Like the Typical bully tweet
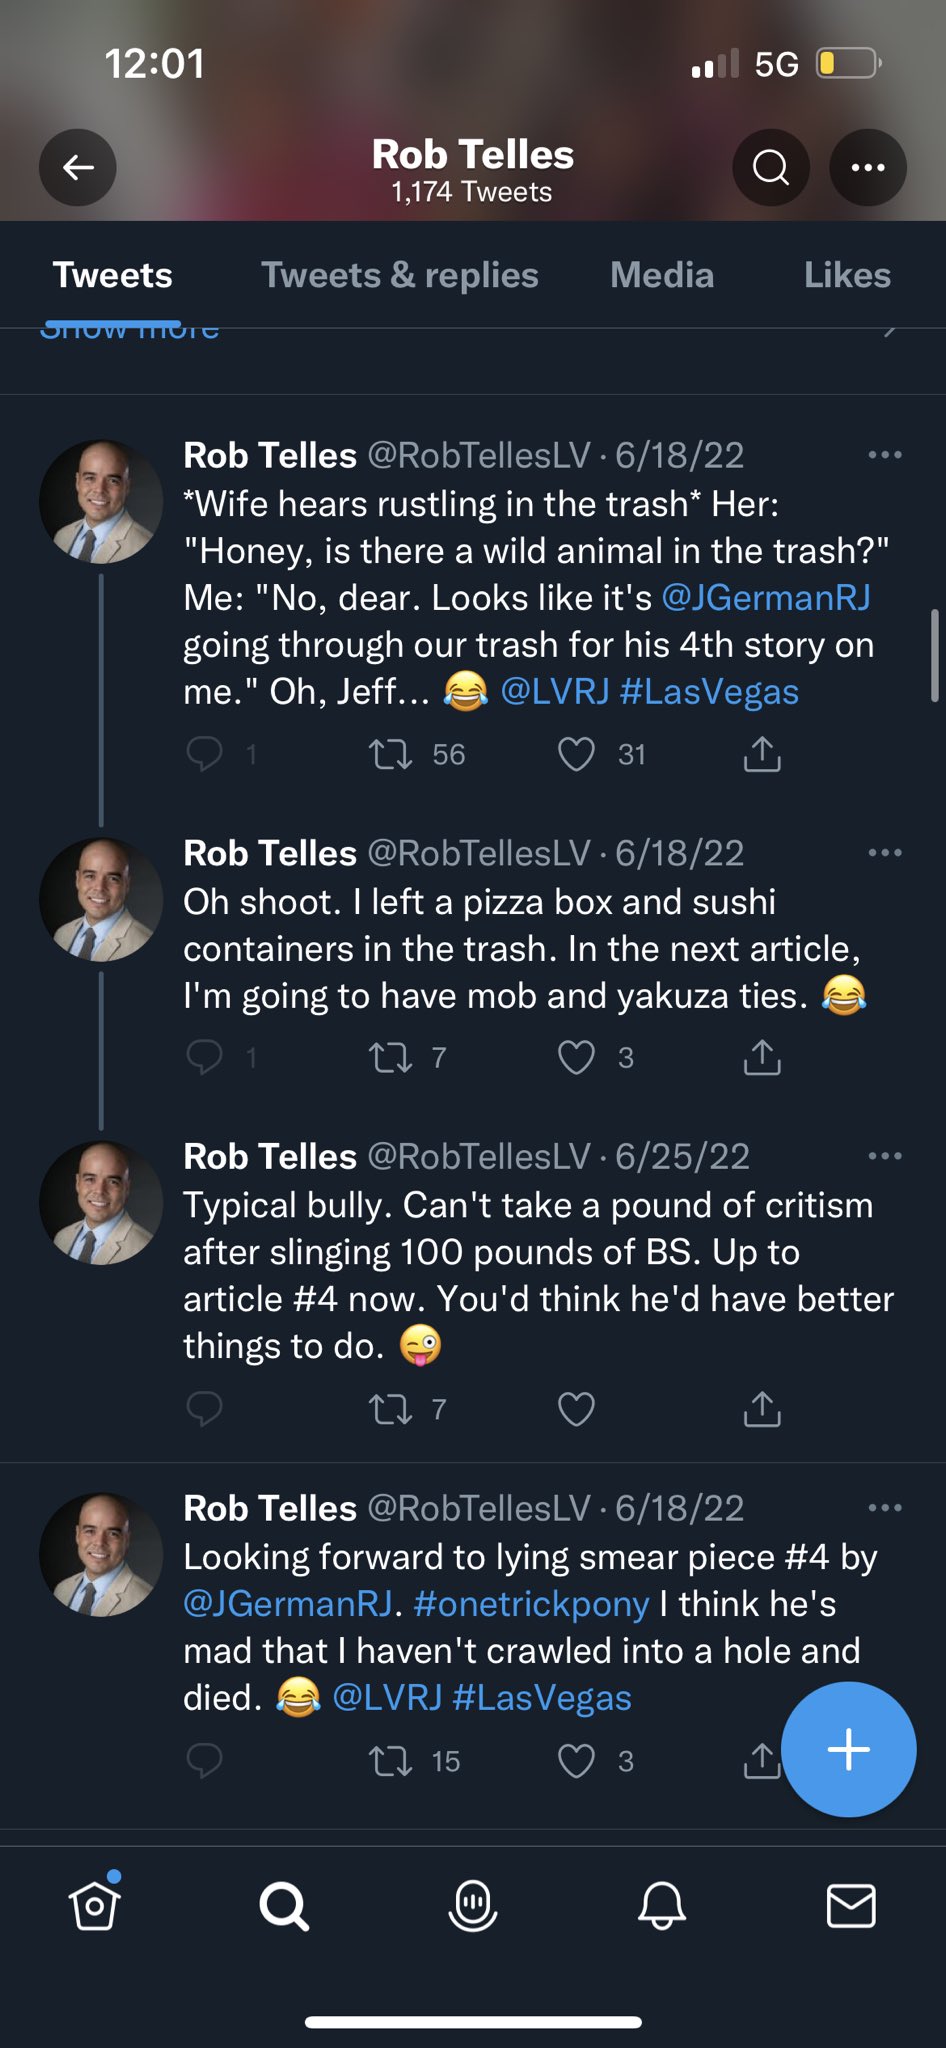The height and width of the screenshot is (2048, 946). pos(576,1409)
